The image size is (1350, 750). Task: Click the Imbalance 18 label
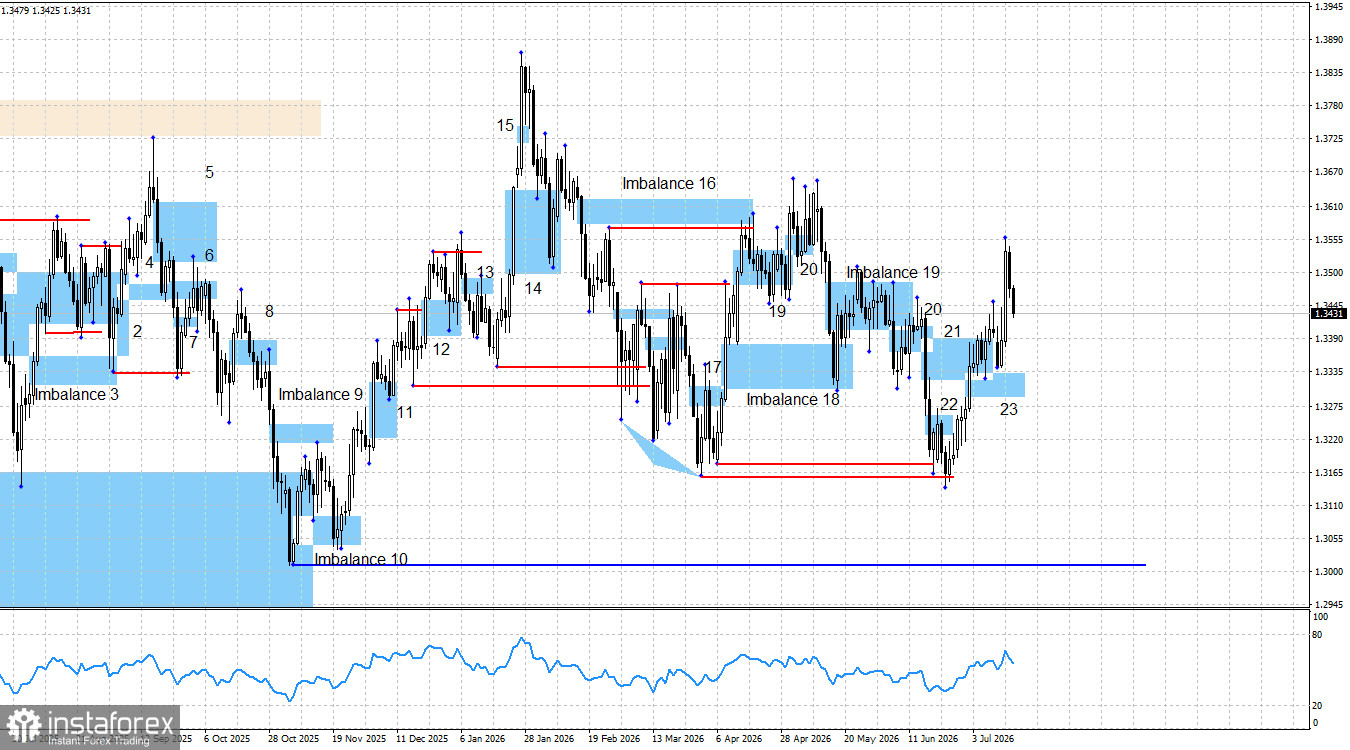(x=793, y=399)
